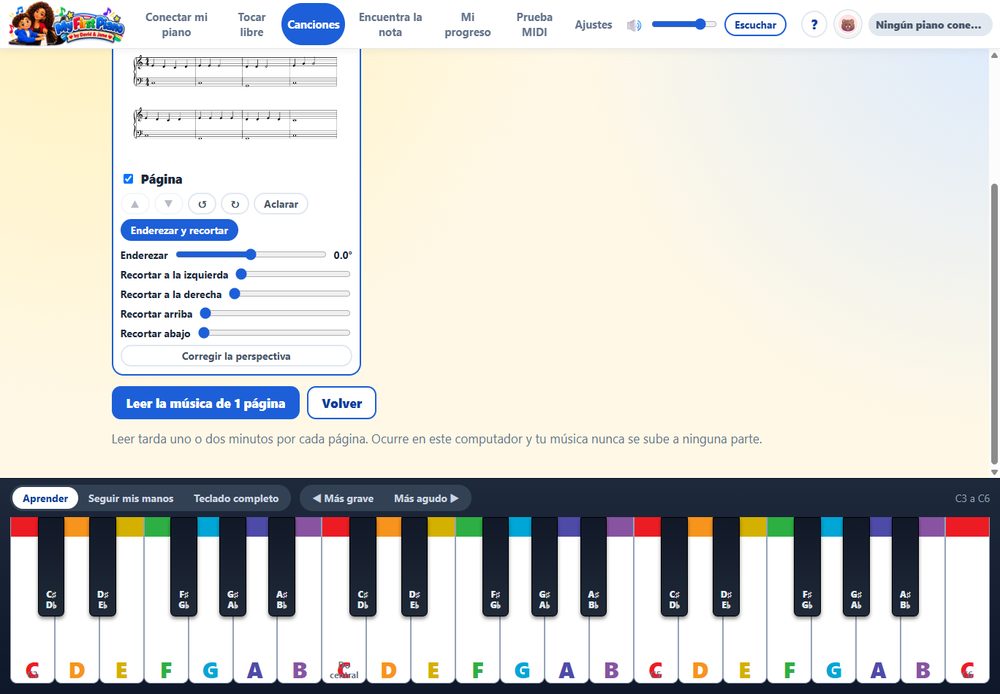Viewport: 1000px width, 694px height.
Task: Open the Ajustes tab
Action: [593, 24]
